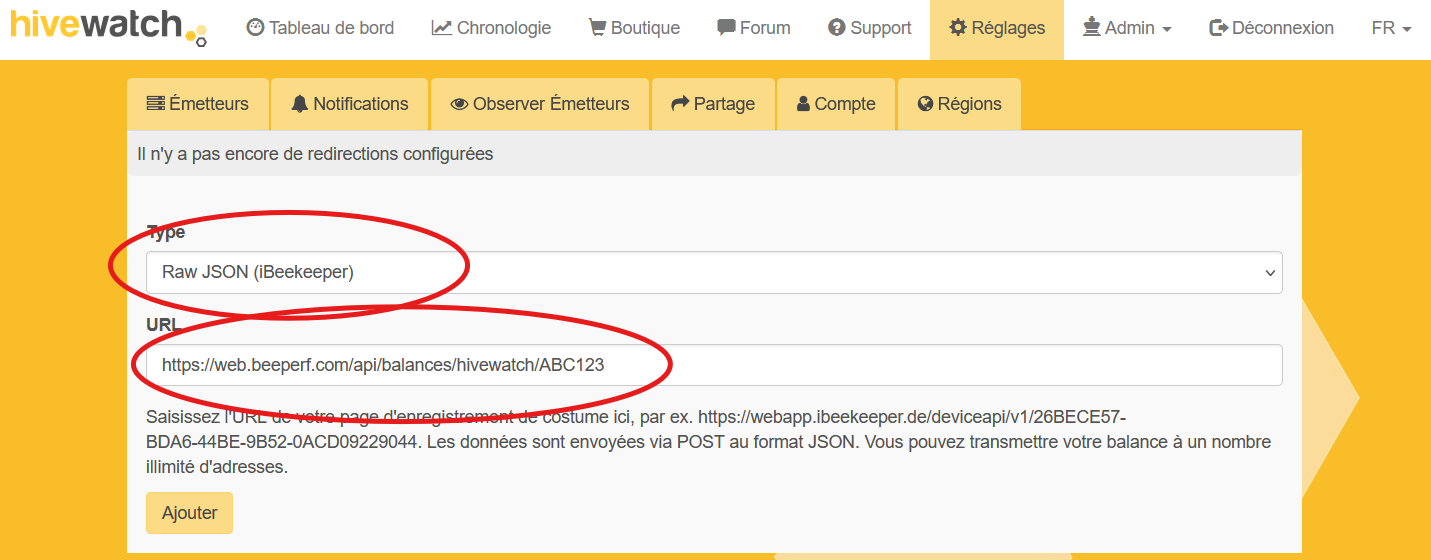This screenshot has width=1431, height=560.
Task: Click Déconnexion to log out
Action: pyautogui.click(x=1271, y=28)
